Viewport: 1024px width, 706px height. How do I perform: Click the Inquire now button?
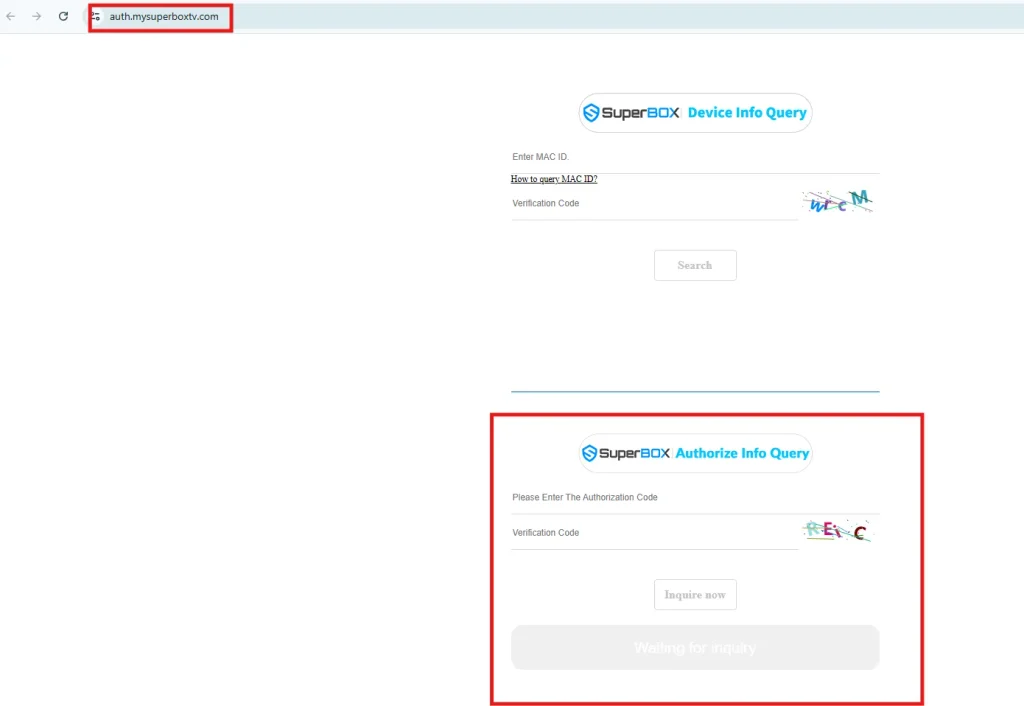point(695,594)
